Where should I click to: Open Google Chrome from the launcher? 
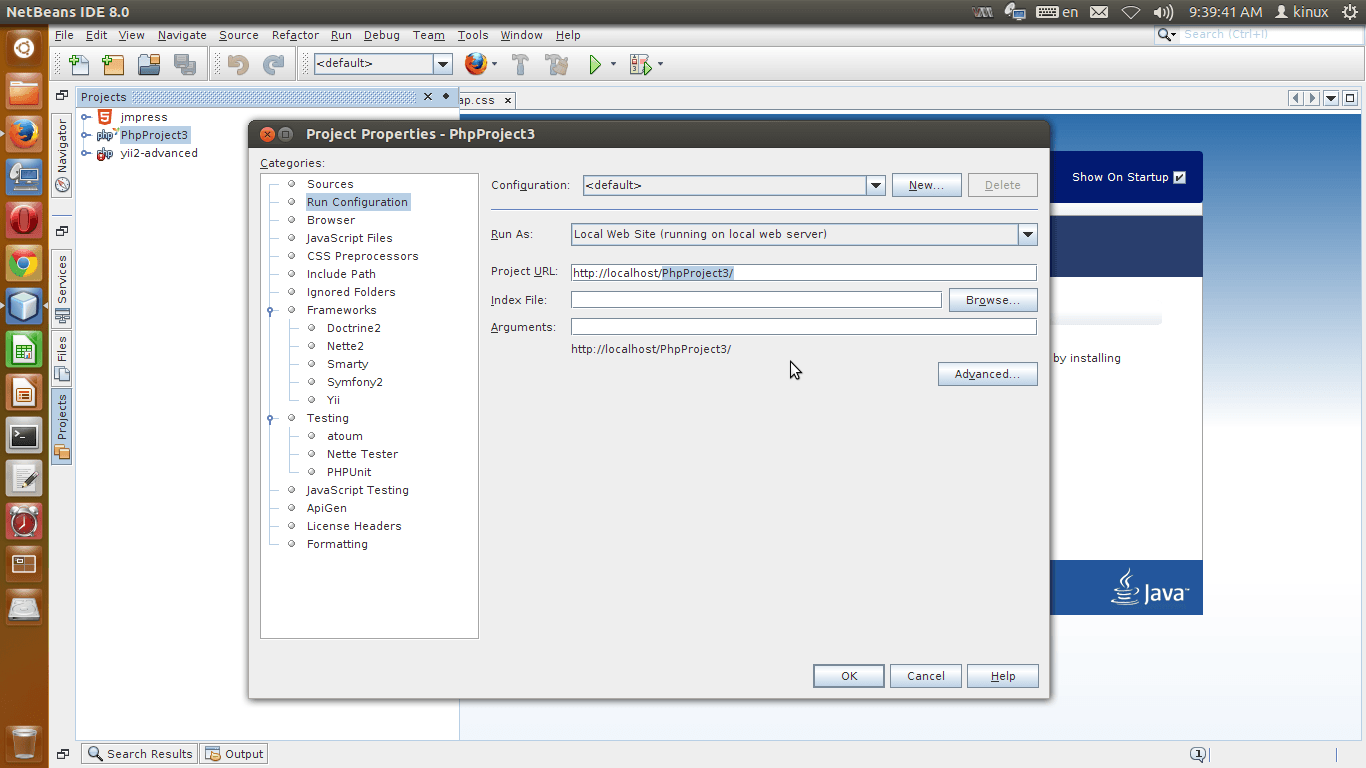pos(24,264)
